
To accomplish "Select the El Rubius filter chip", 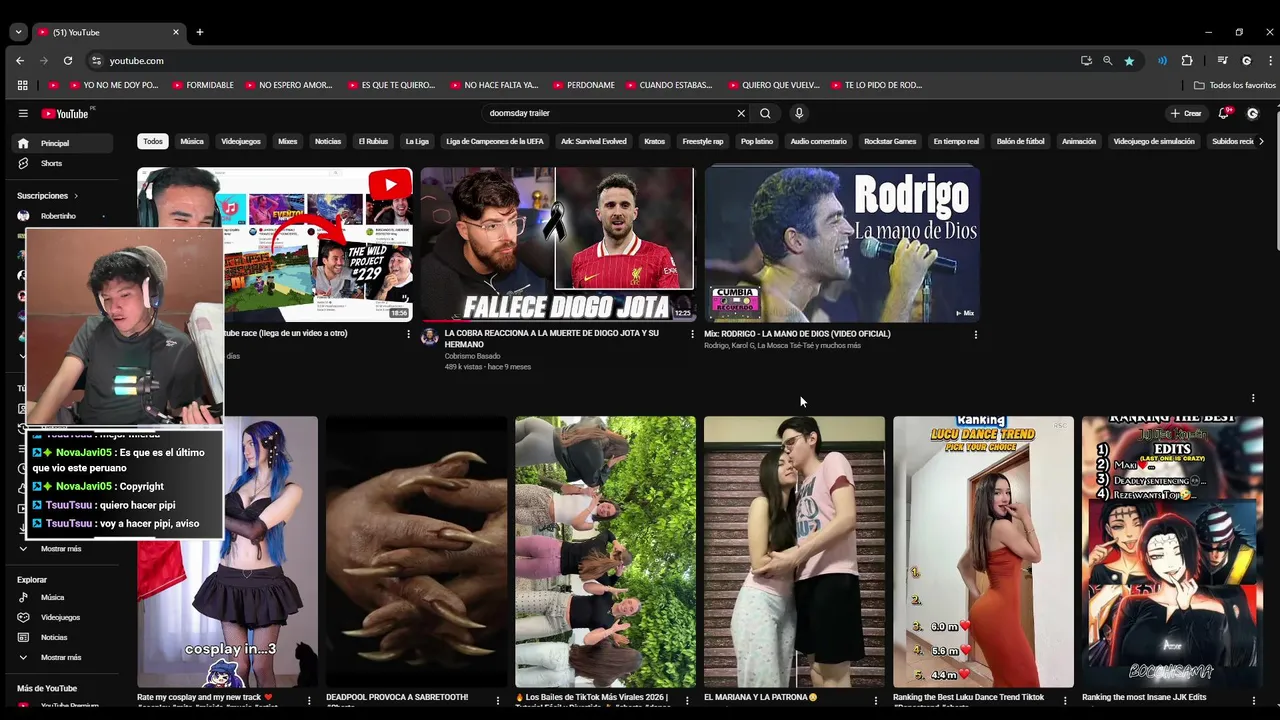I will click(373, 141).
